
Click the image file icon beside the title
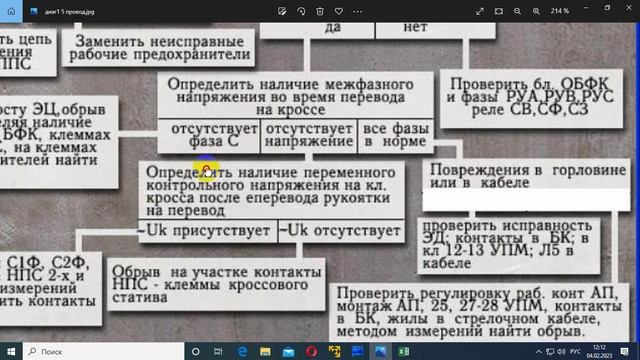[34, 11]
